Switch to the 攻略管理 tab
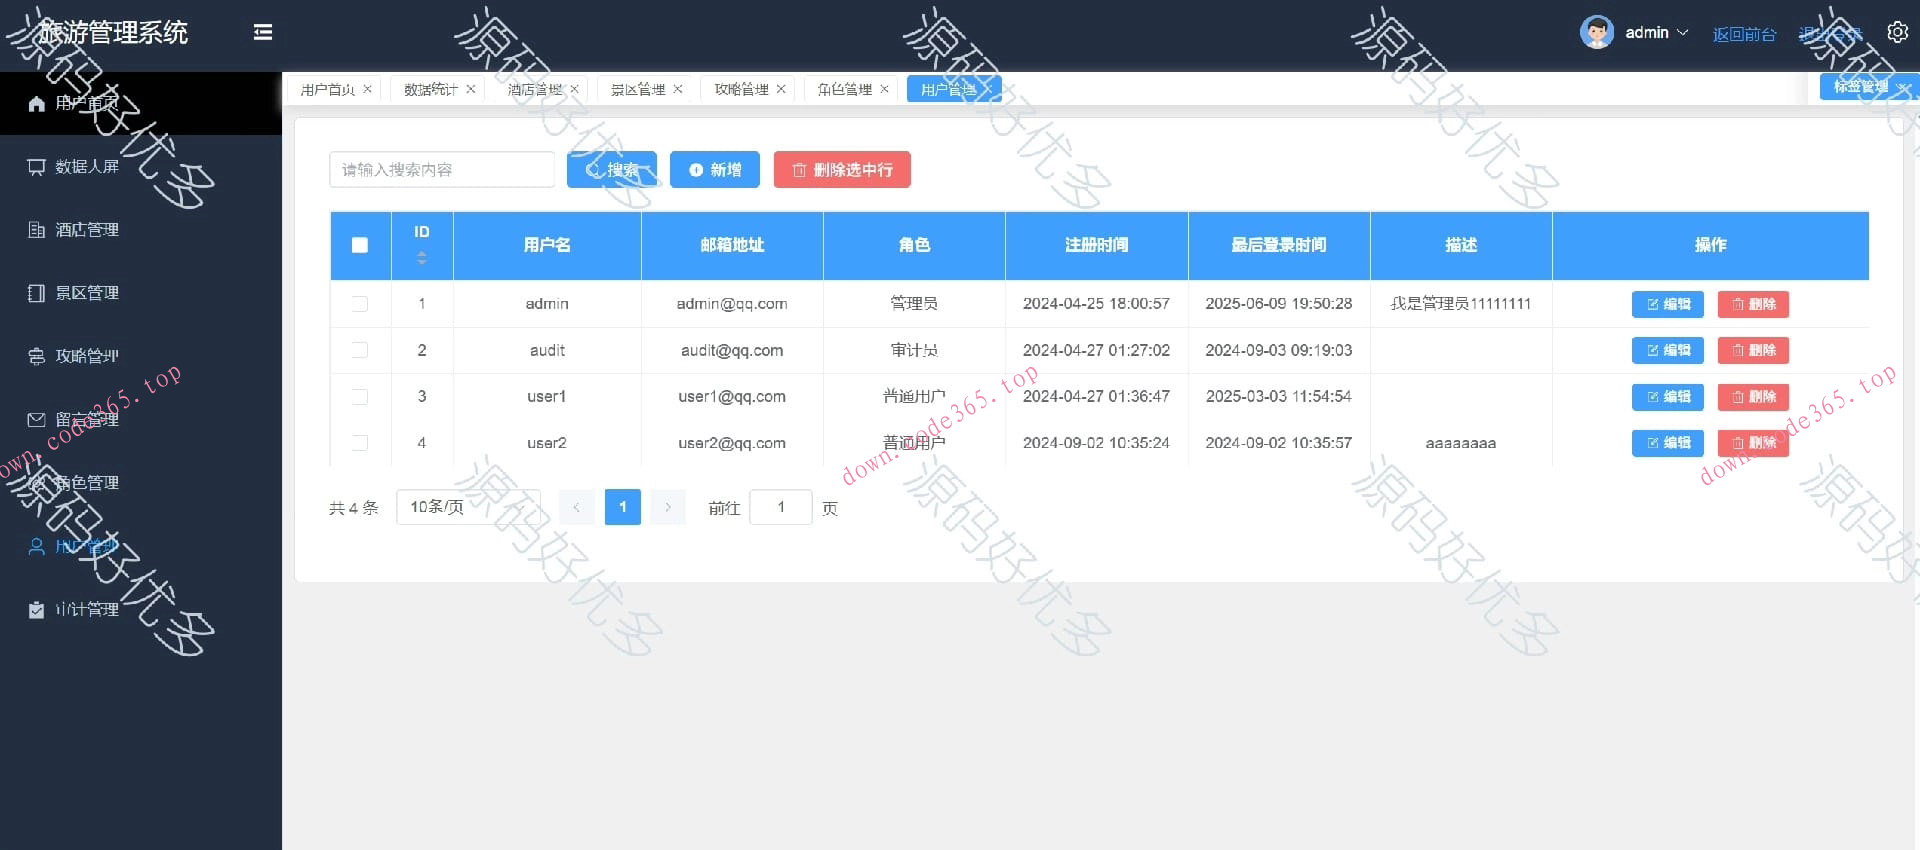 pyautogui.click(x=742, y=89)
